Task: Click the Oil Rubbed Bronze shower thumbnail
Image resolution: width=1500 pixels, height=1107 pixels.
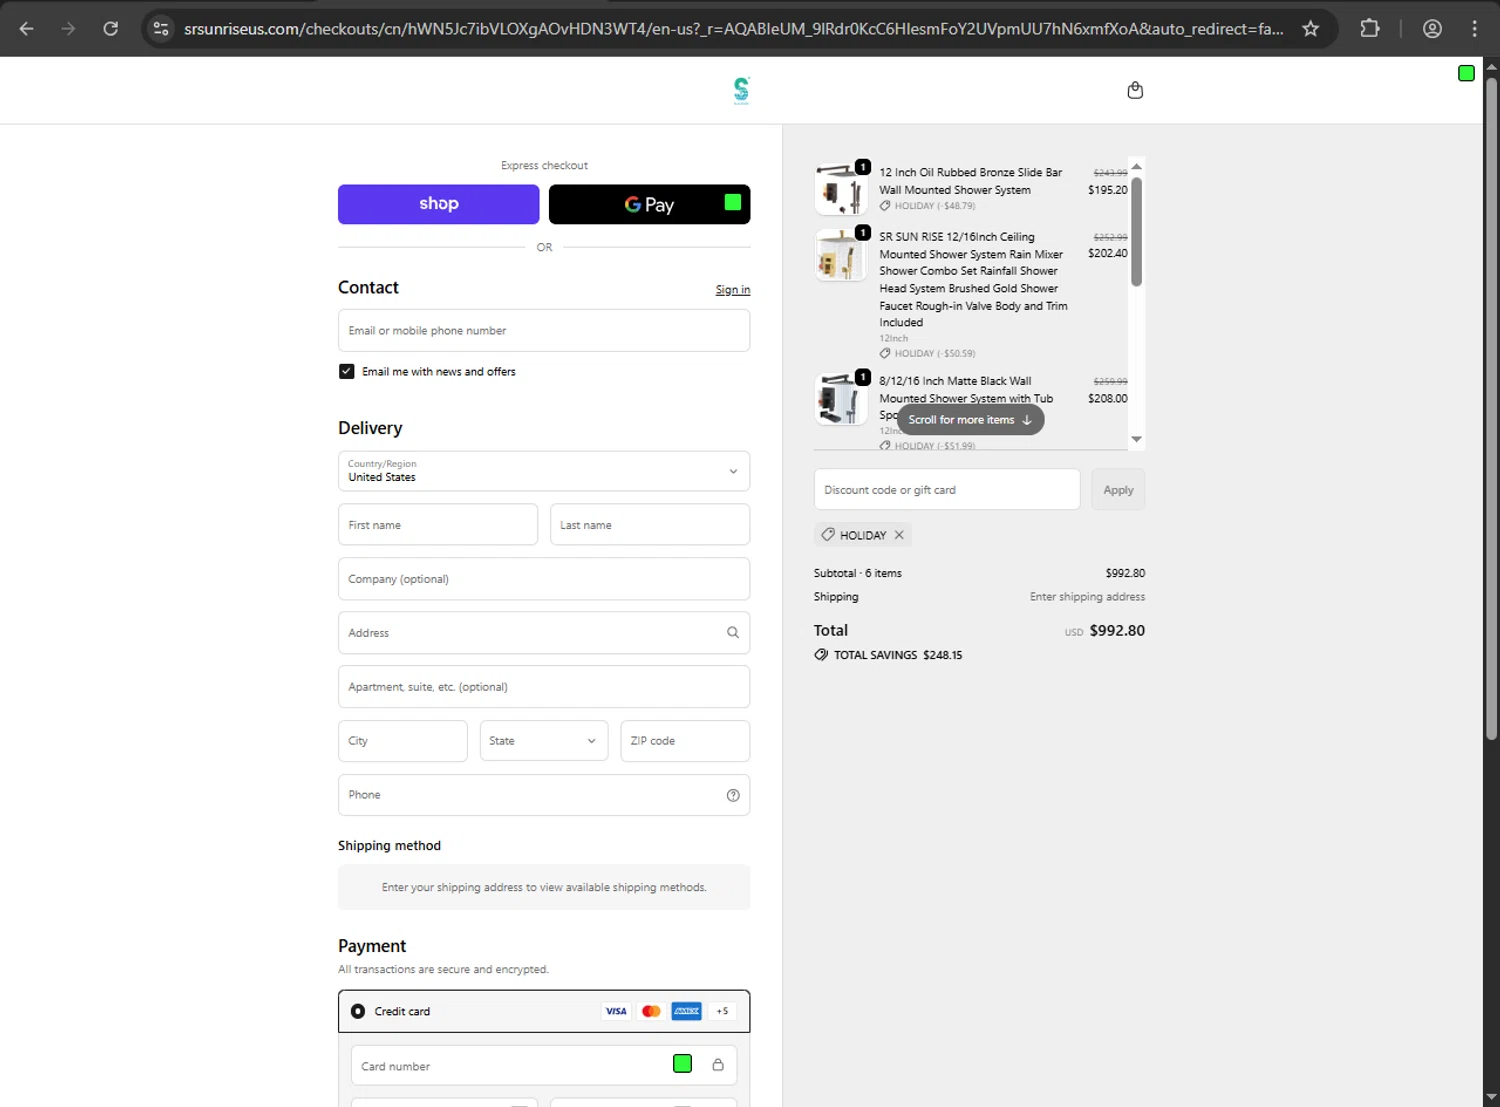Action: coord(841,189)
